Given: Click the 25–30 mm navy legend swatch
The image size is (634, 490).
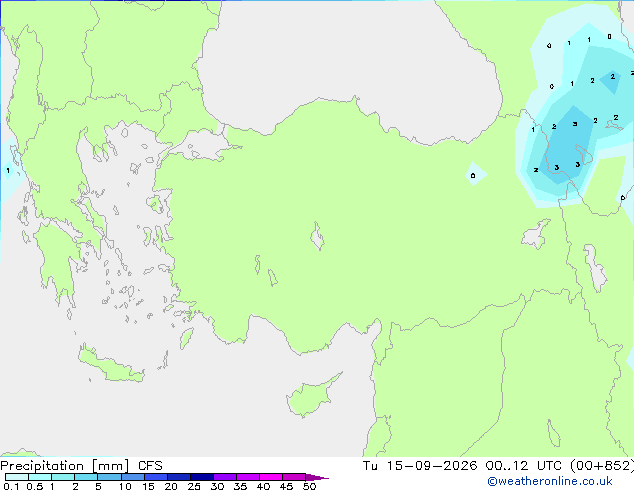Looking at the screenshot, I should coord(201,477).
